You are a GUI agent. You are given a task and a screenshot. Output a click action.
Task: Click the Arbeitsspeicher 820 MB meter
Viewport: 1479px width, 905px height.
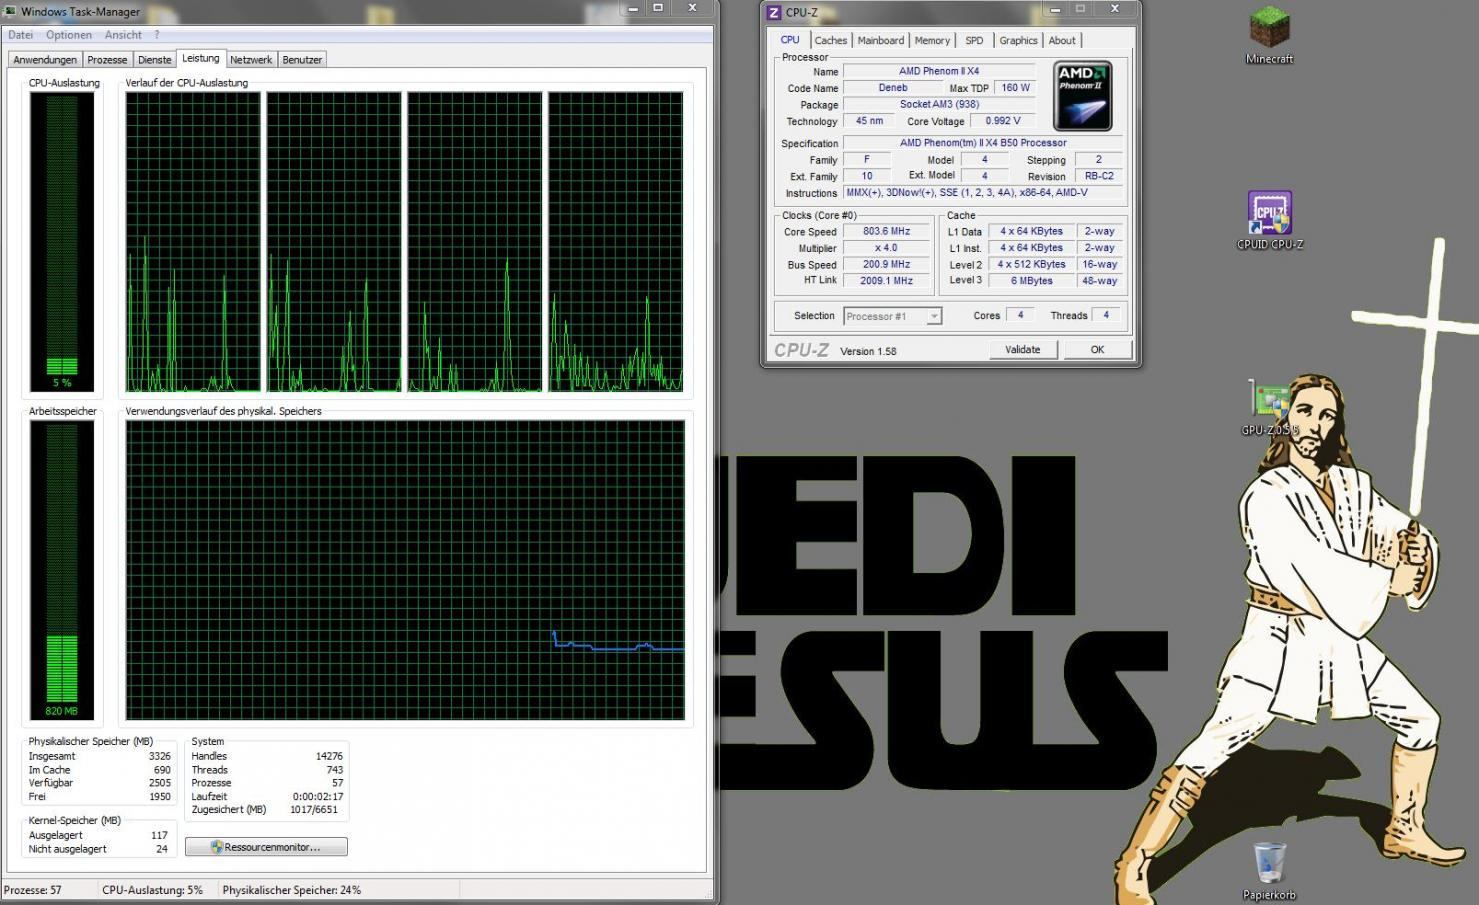point(62,570)
